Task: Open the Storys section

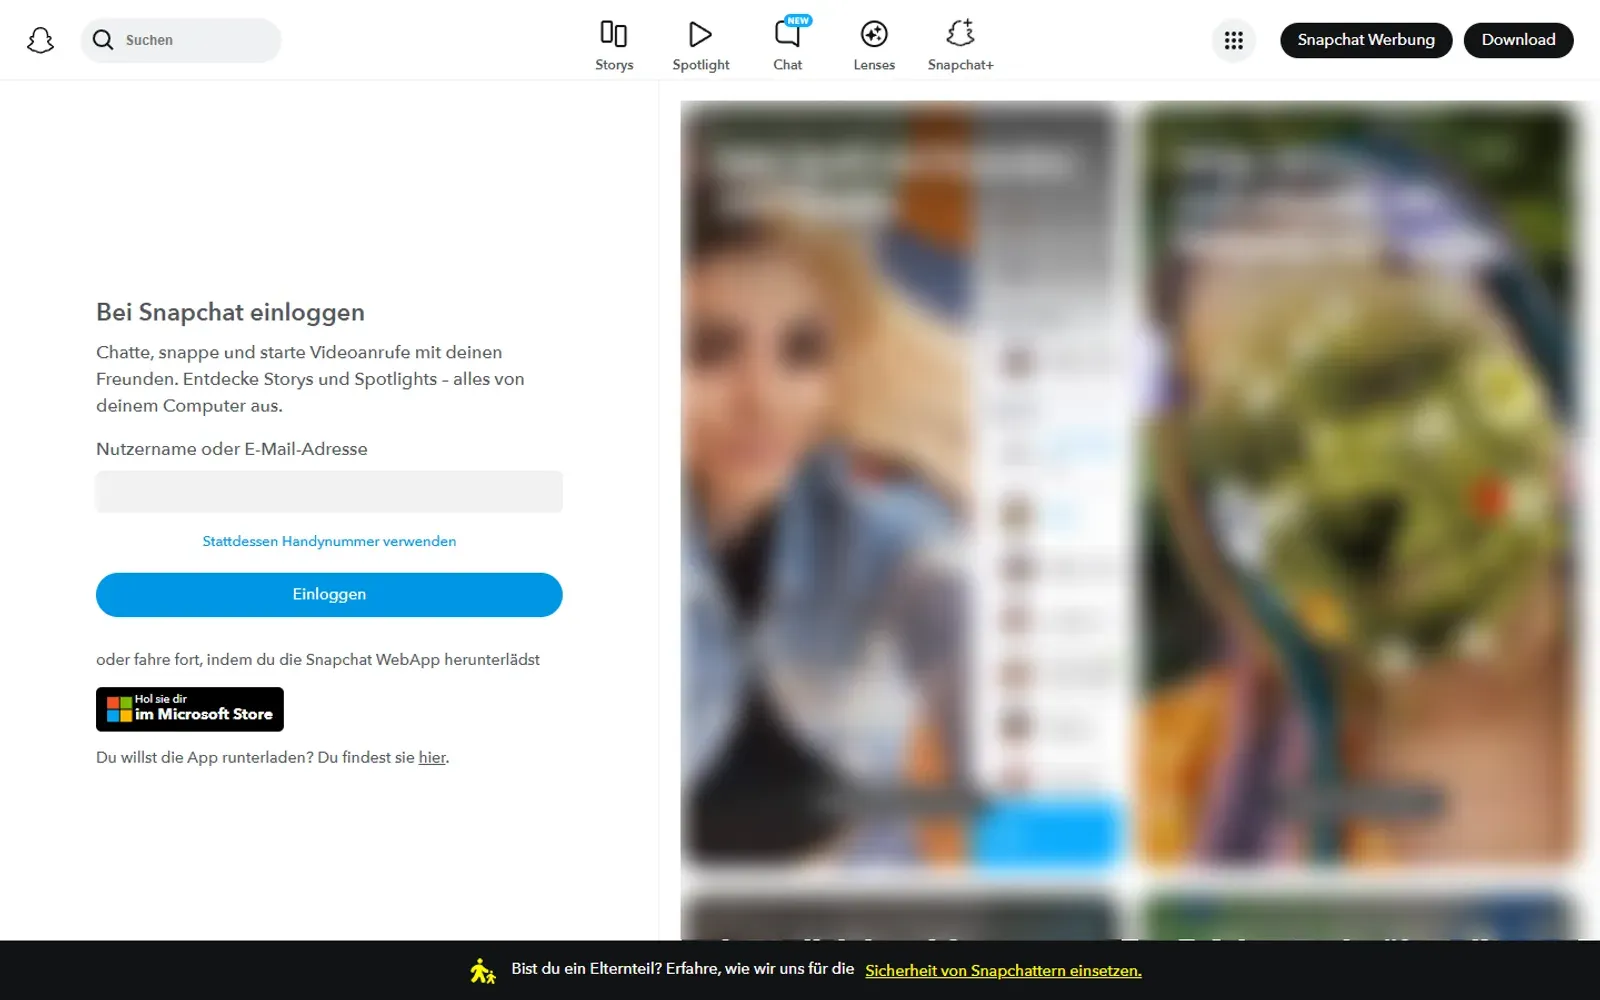Action: coord(614,46)
